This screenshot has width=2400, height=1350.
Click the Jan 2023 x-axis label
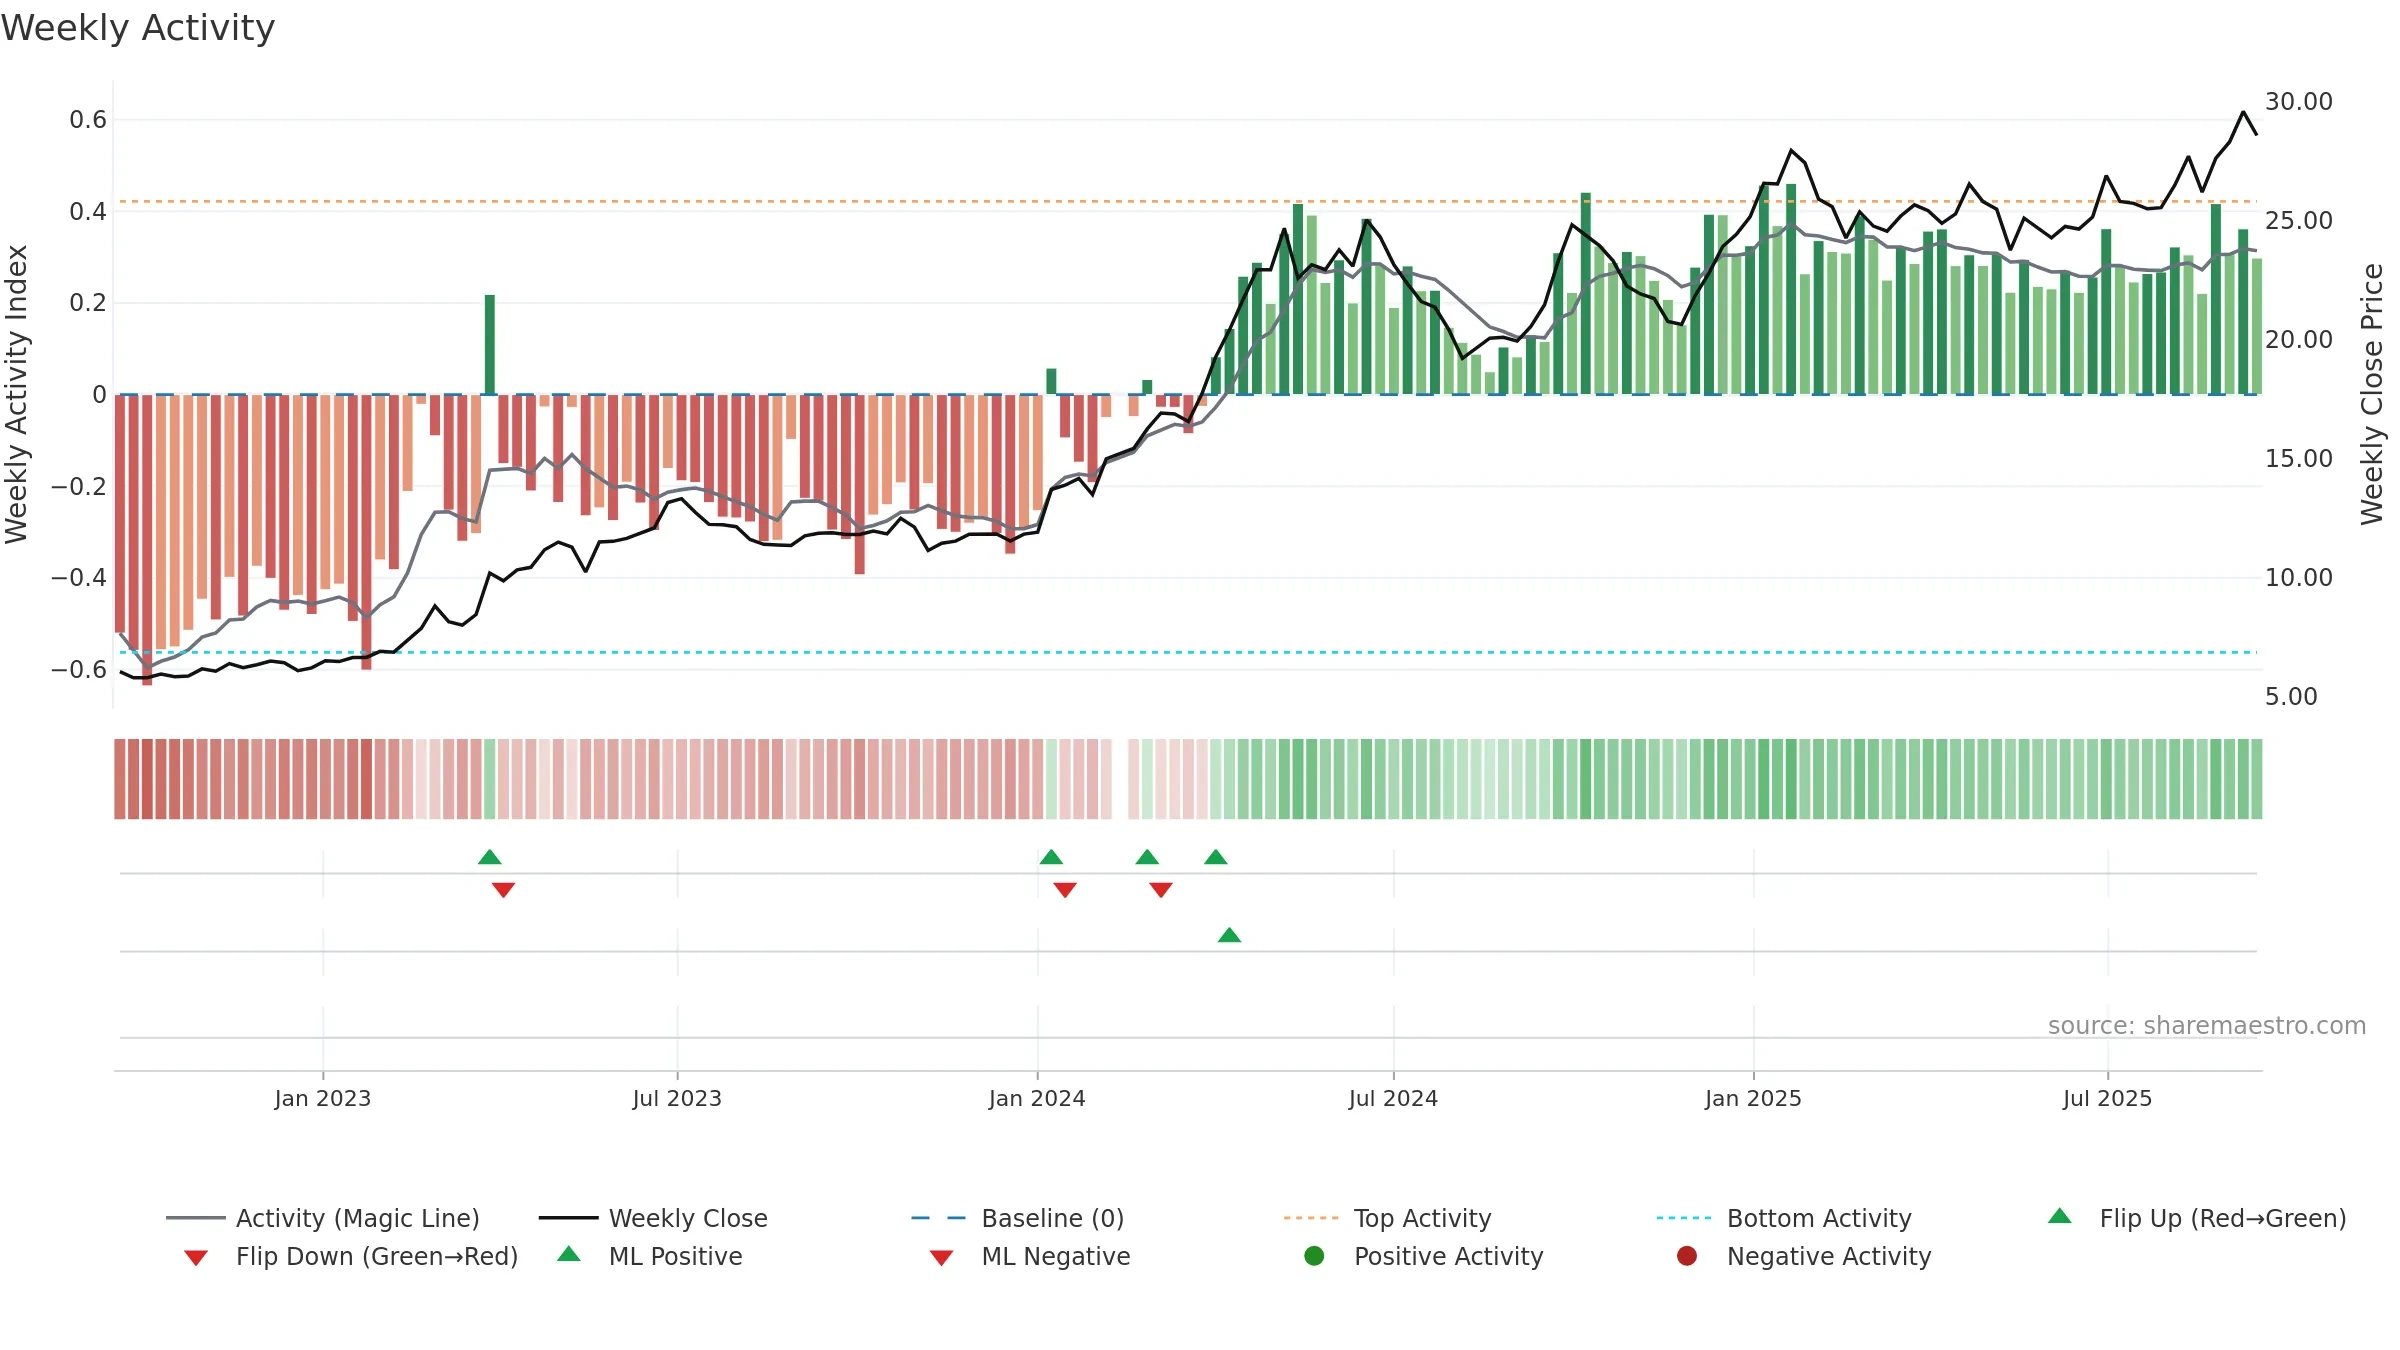pos(323,1098)
